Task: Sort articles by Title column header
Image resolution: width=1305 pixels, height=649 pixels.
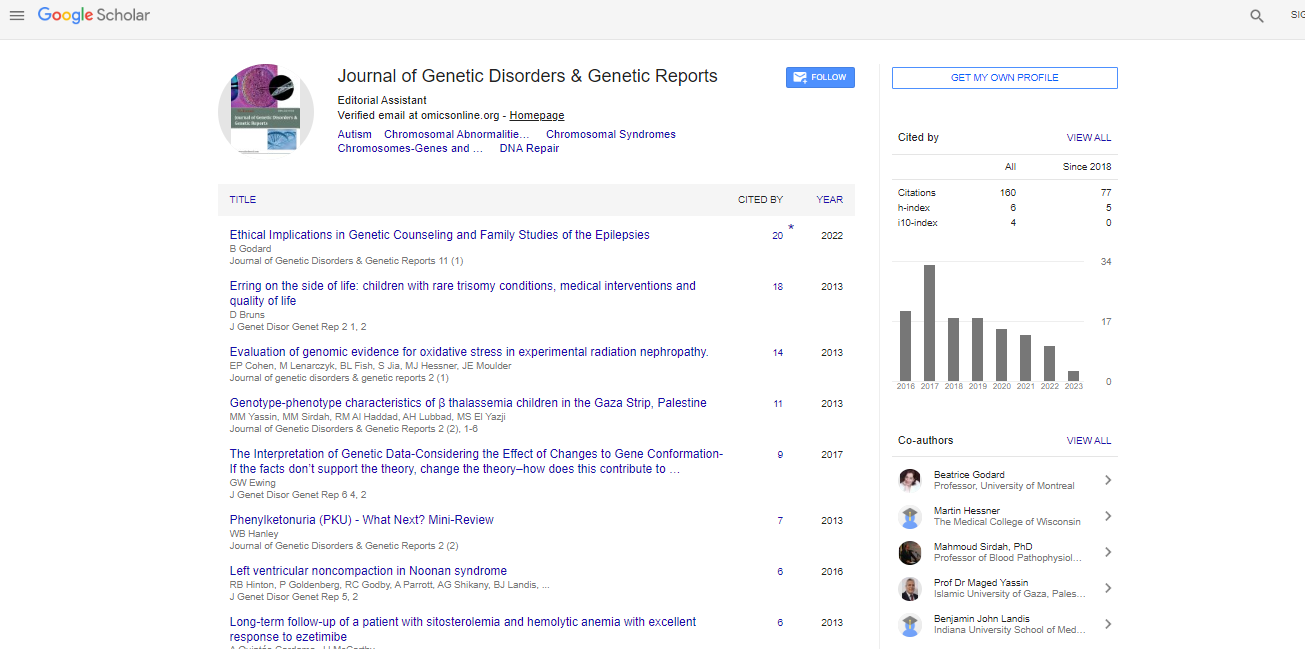Action: coord(243,200)
